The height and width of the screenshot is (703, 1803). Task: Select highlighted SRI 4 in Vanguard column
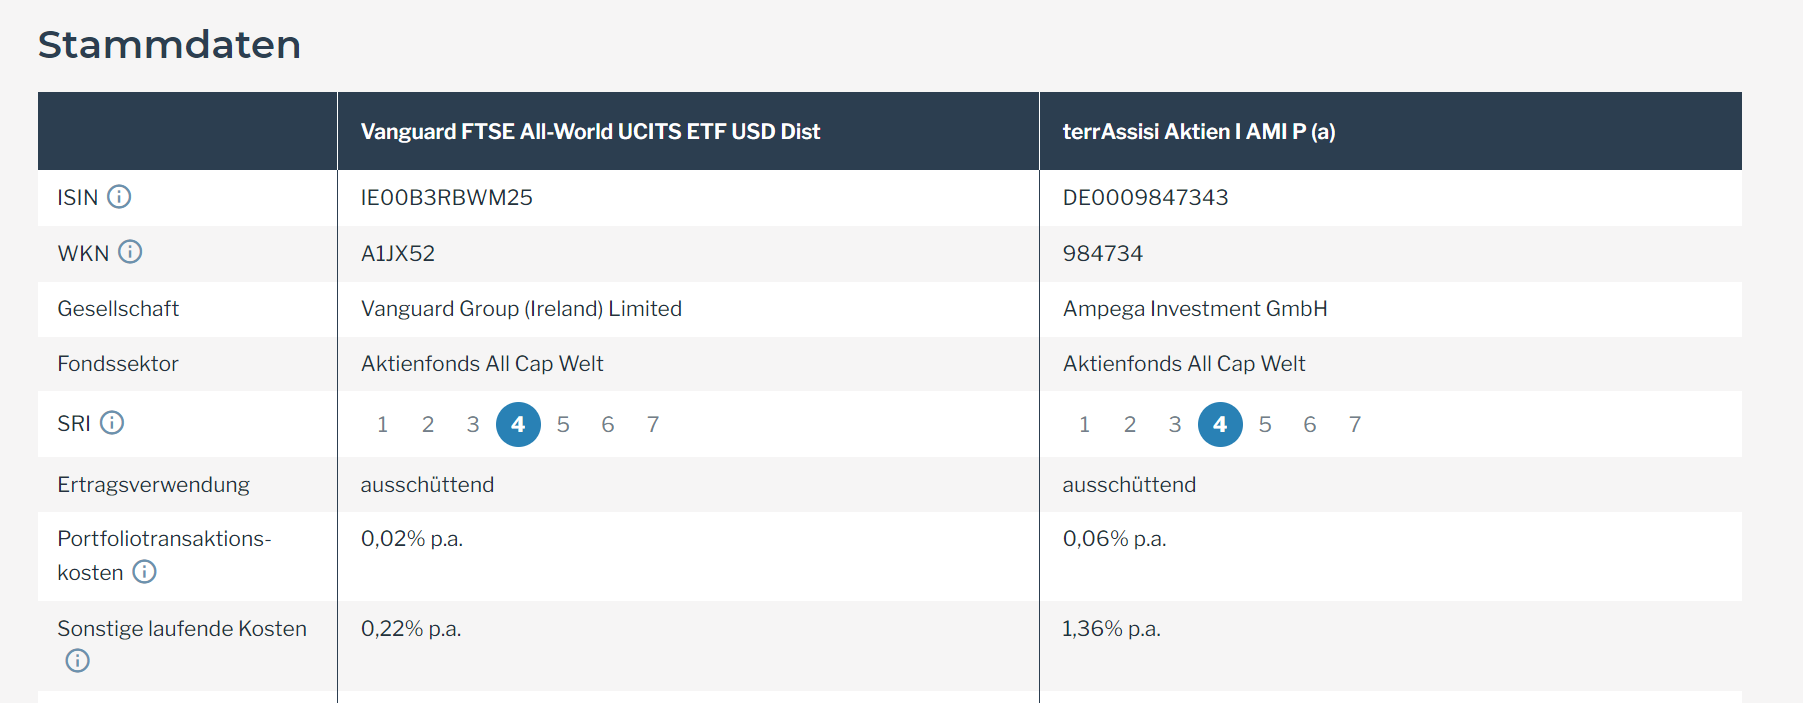pos(518,424)
